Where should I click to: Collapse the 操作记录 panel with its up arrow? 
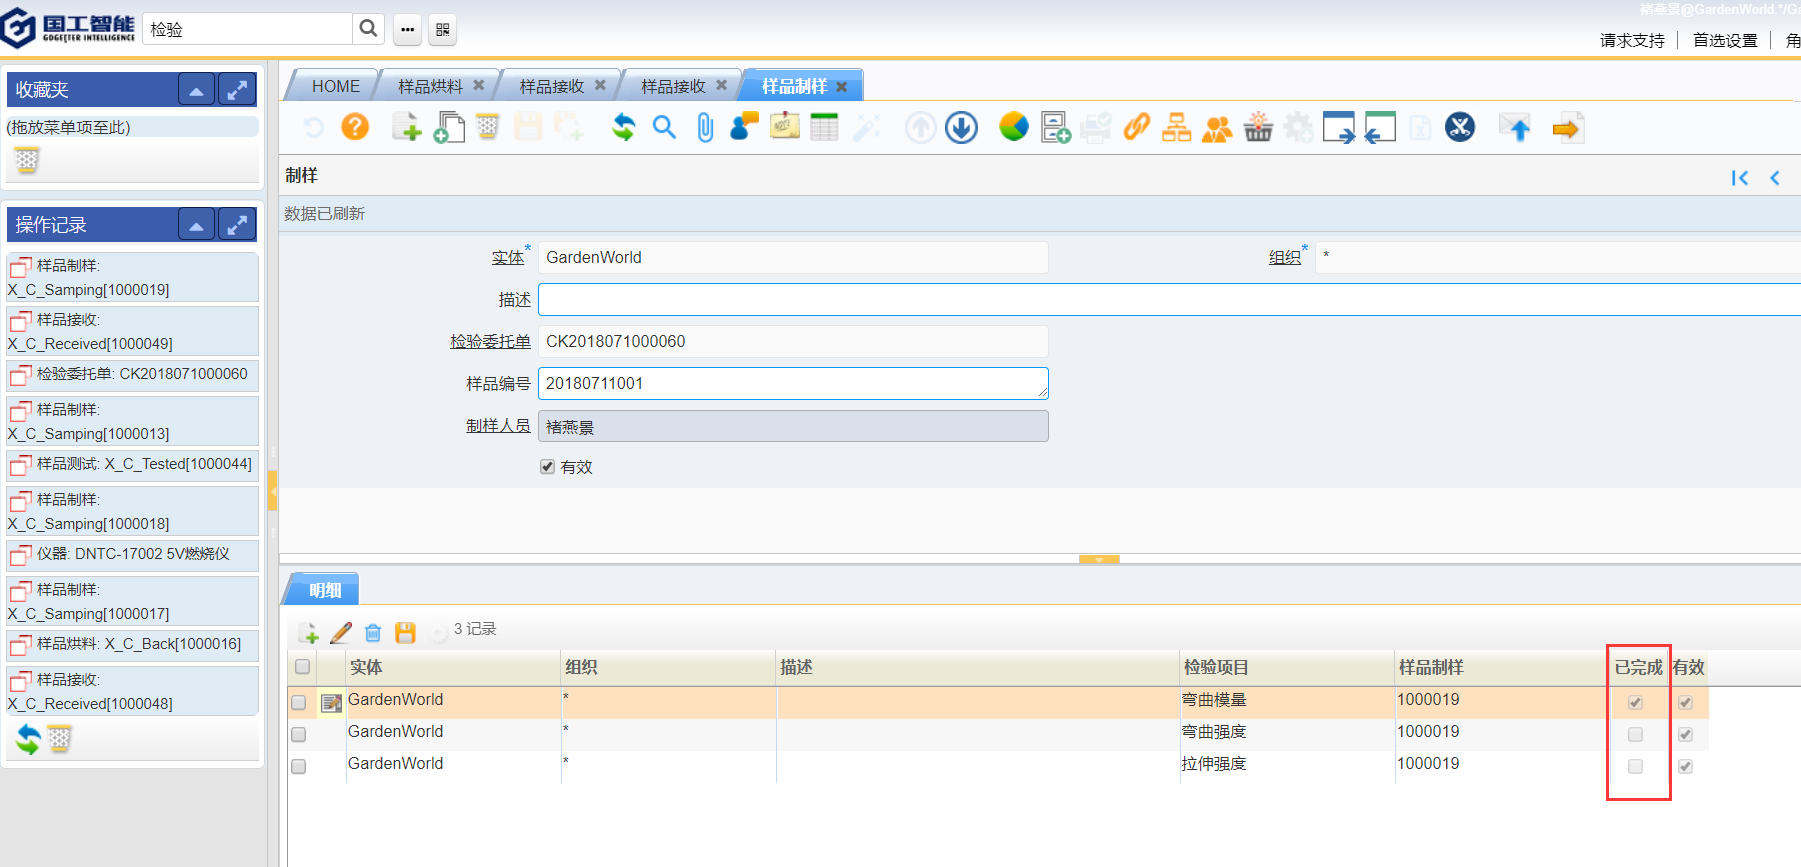tap(196, 225)
